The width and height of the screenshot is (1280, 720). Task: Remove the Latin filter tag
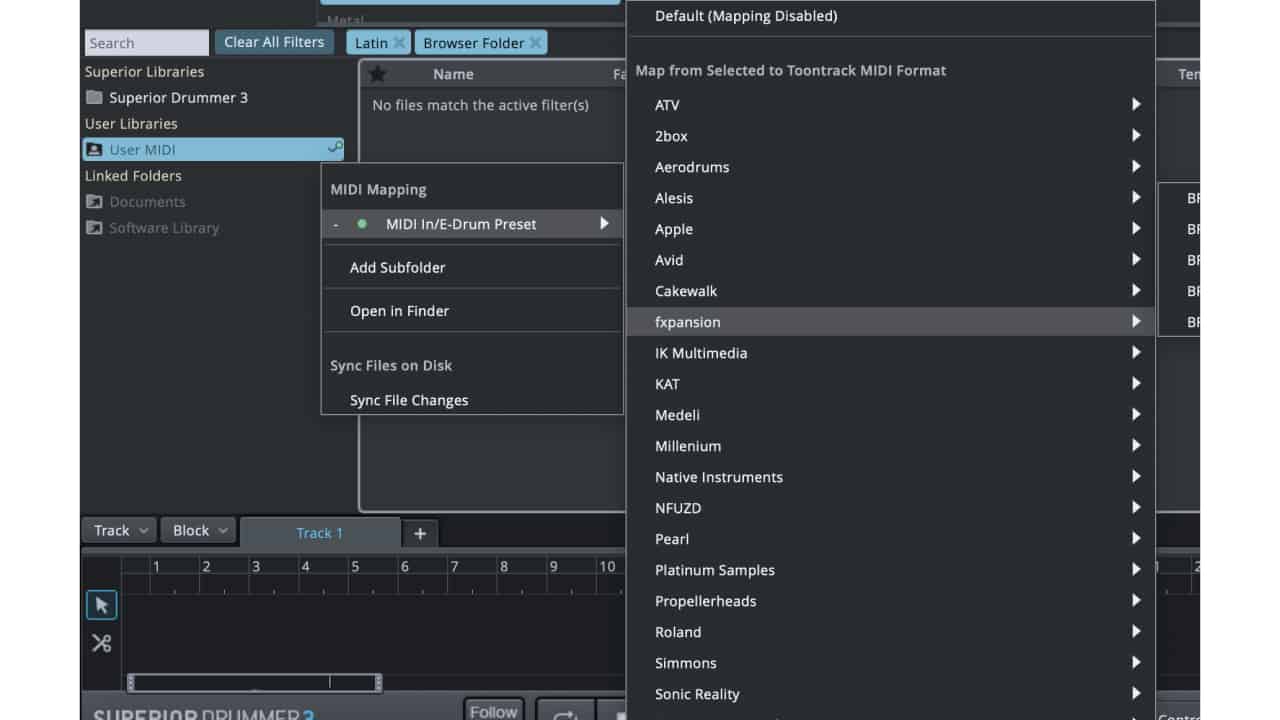tap(399, 42)
